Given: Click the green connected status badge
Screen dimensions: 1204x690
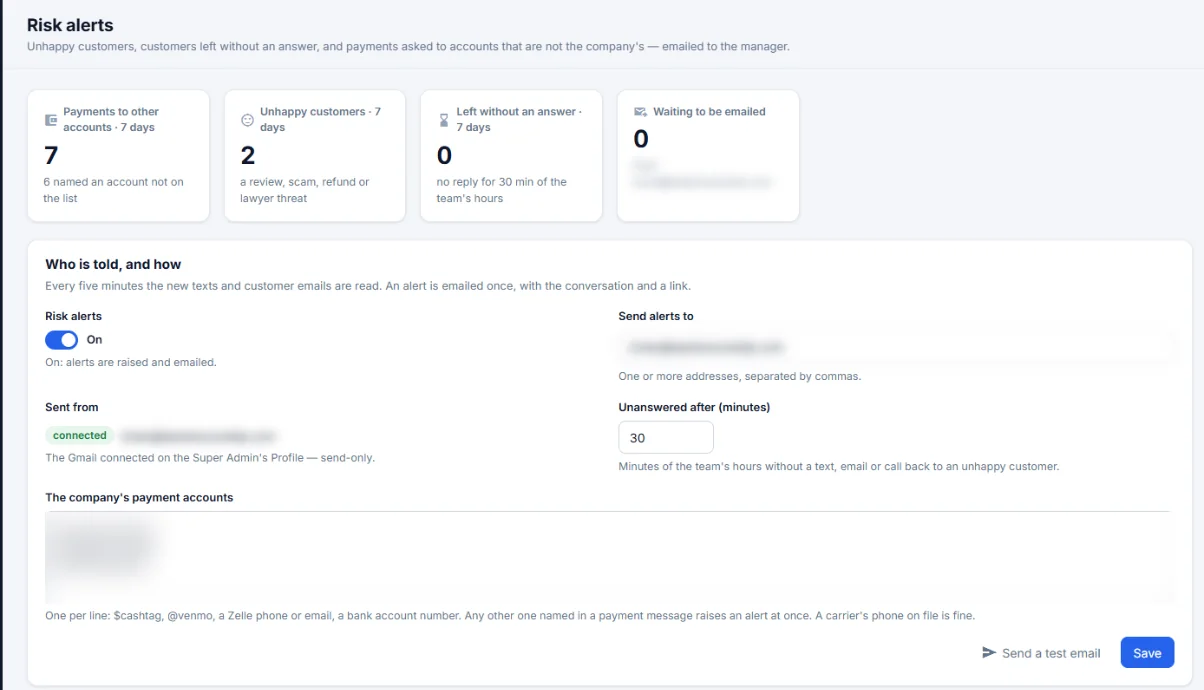Looking at the screenshot, I should [80, 436].
